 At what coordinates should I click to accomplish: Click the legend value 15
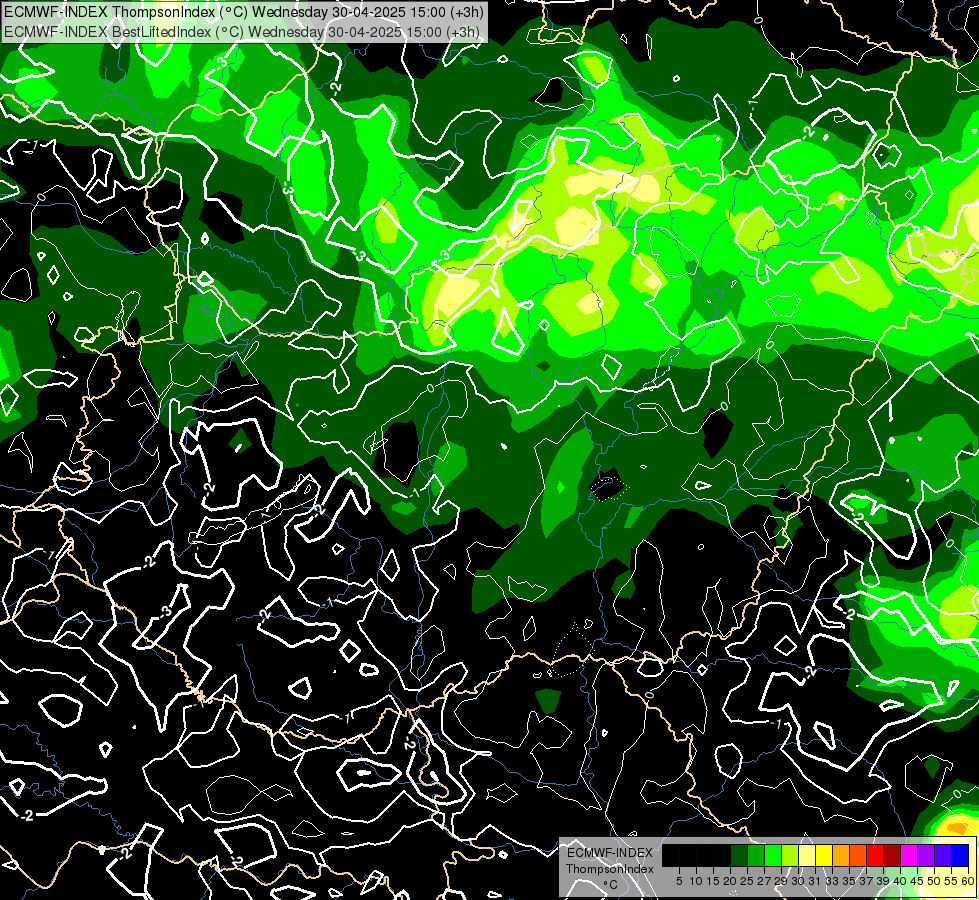[713, 881]
